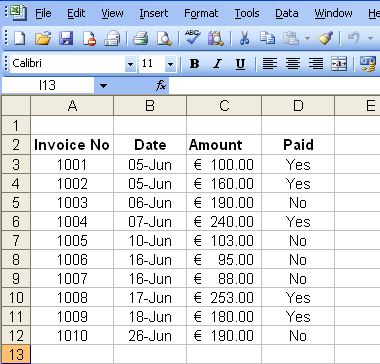
Task: Select the € 95.00 amount cell
Action: click(224, 259)
